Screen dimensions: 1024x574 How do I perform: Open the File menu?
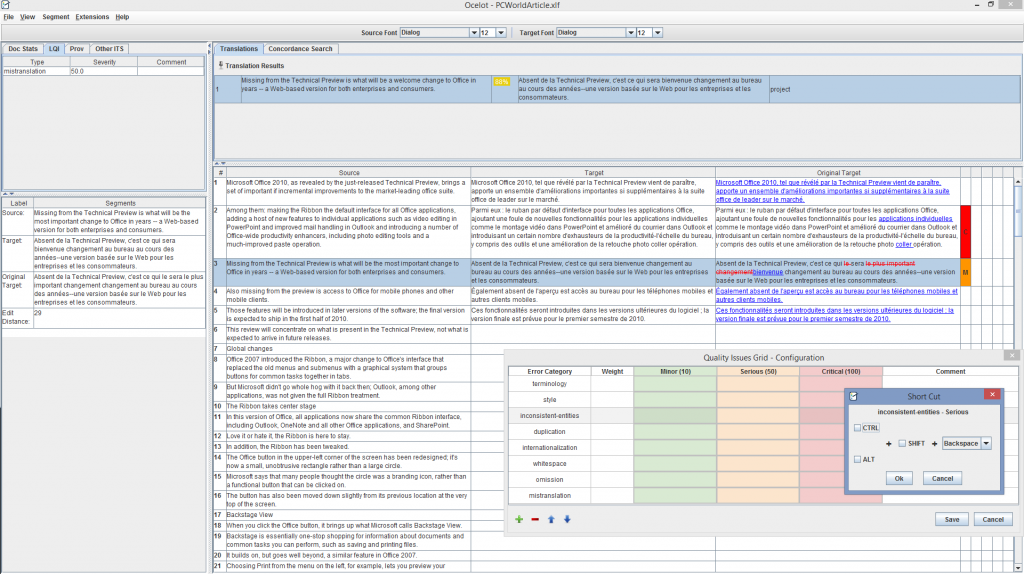(x=8, y=17)
